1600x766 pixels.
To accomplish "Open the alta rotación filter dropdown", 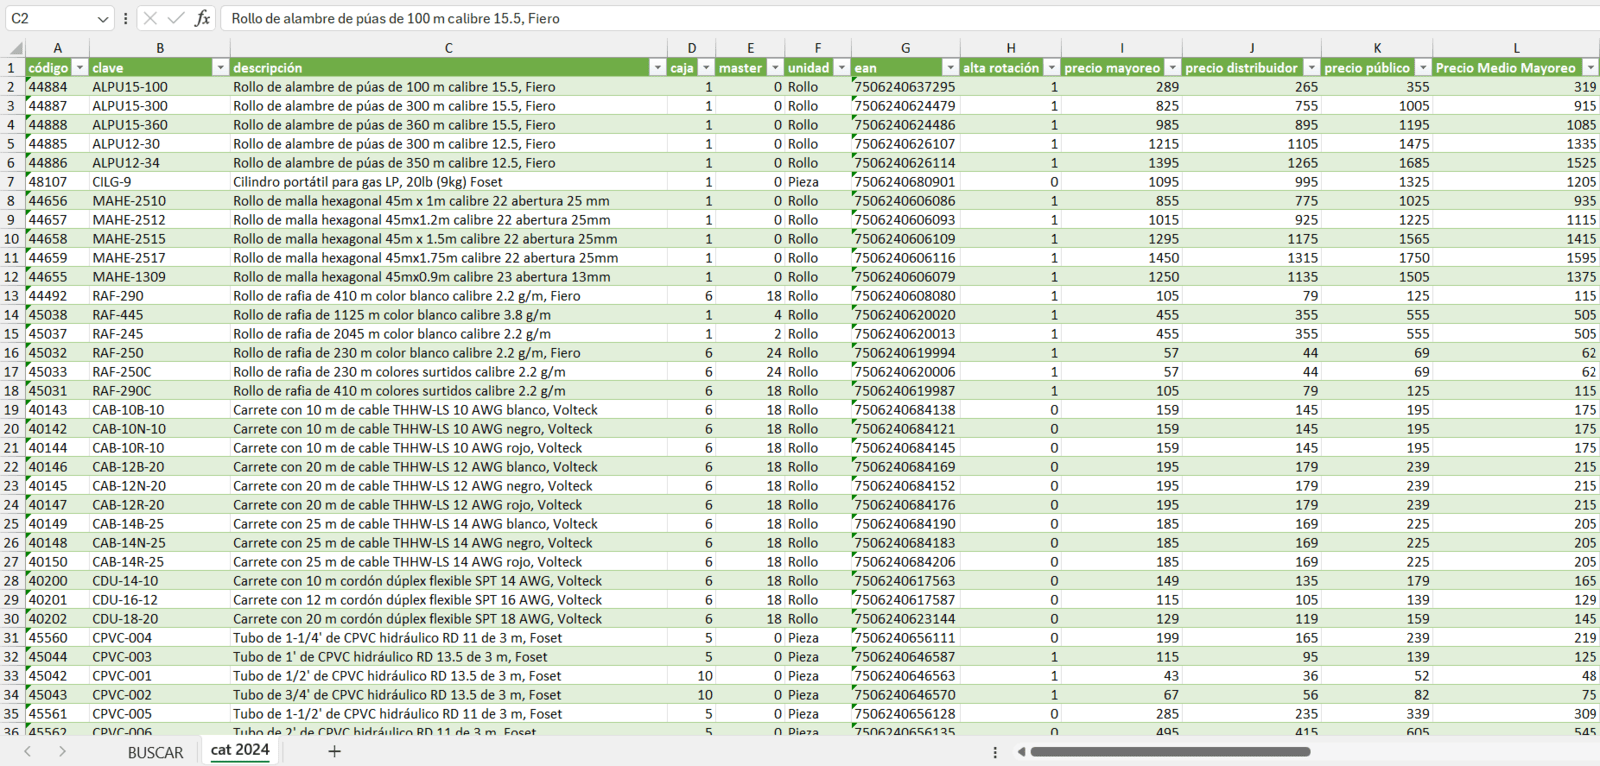I will pyautogui.click(x=1051, y=68).
